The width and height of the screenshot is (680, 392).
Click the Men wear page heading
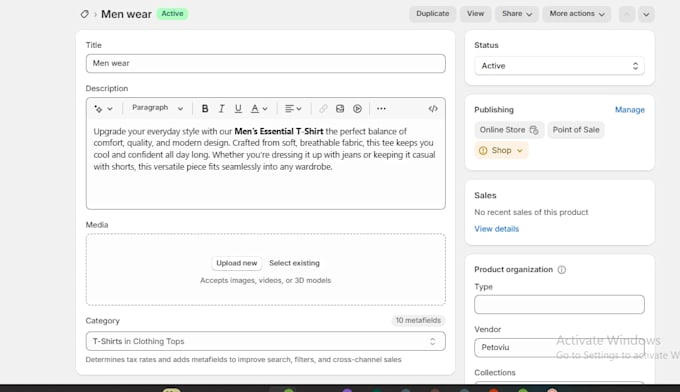coord(126,14)
